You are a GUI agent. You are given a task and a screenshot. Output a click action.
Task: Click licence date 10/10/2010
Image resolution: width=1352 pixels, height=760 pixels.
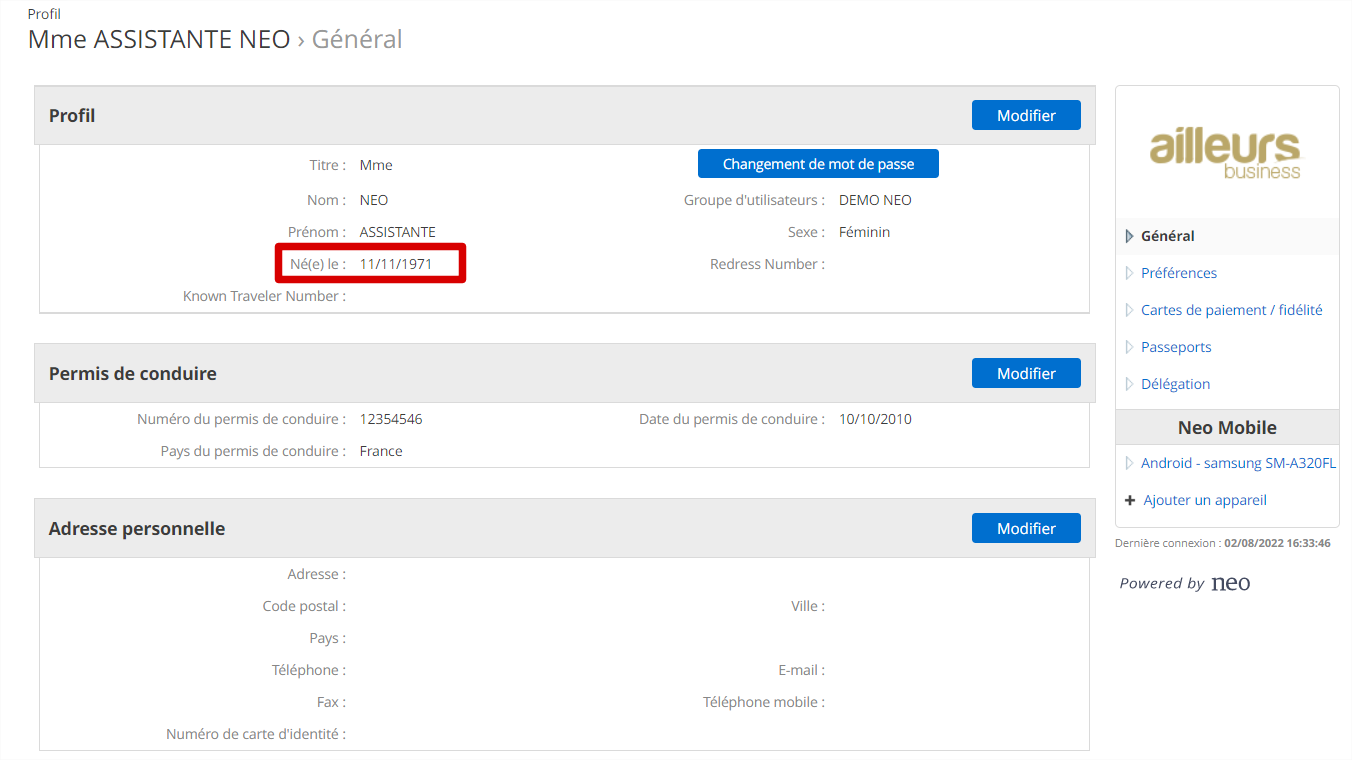(875, 419)
